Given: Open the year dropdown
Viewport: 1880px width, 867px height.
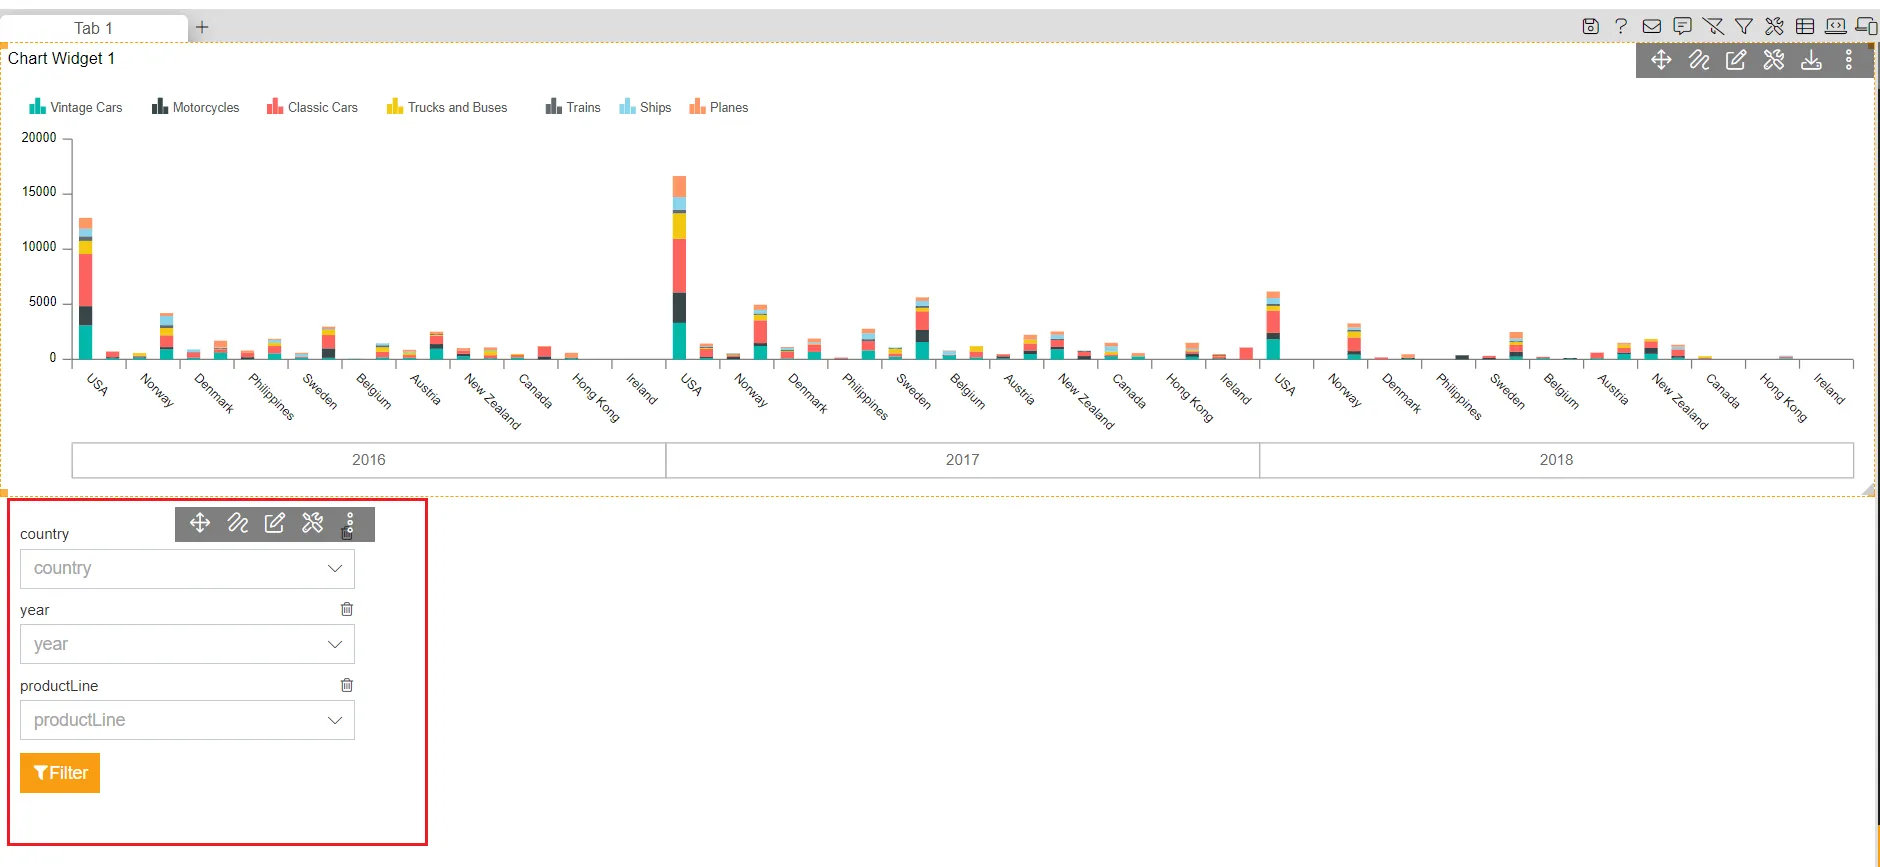Looking at the screenshot, I should [x=187, y=644].
